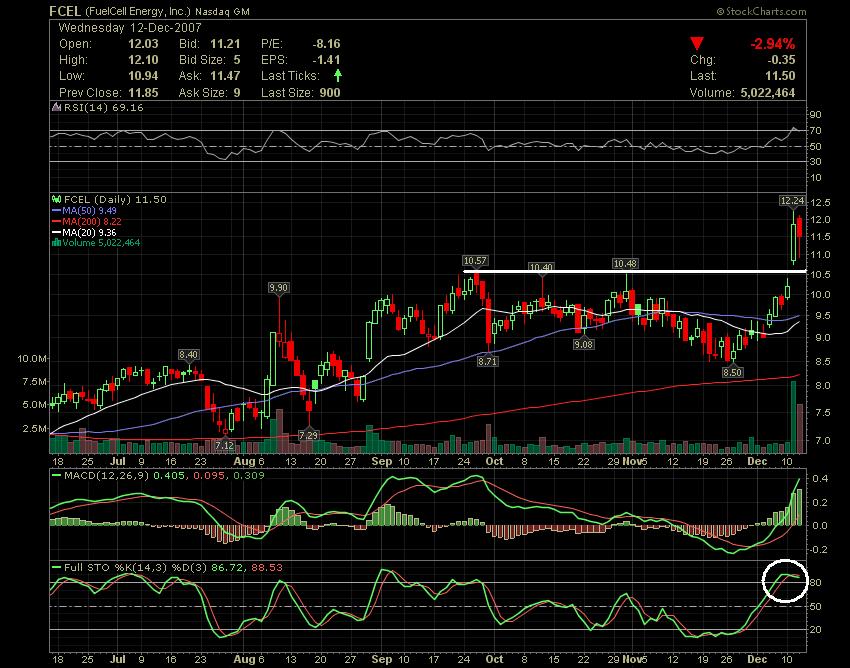This screenshot has height=668, width=850.
Task: Click the MA(20) 9.36 legend entry
Action: click(89, 232)
